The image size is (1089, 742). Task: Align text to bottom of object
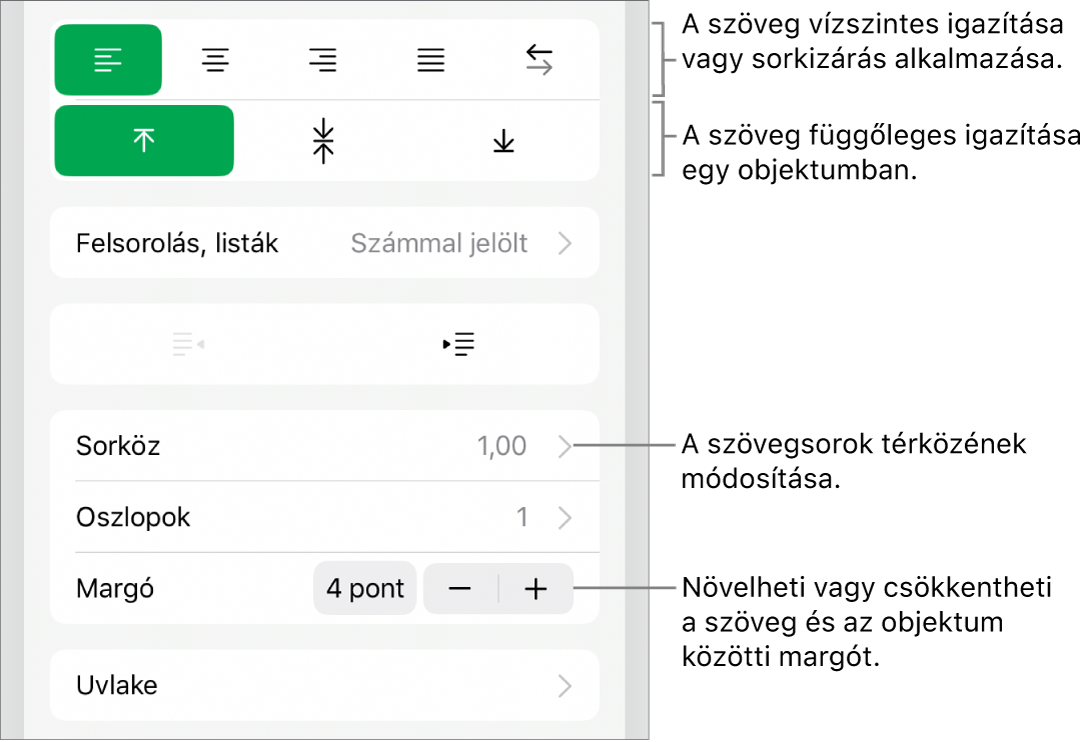[x=504, y=141]
